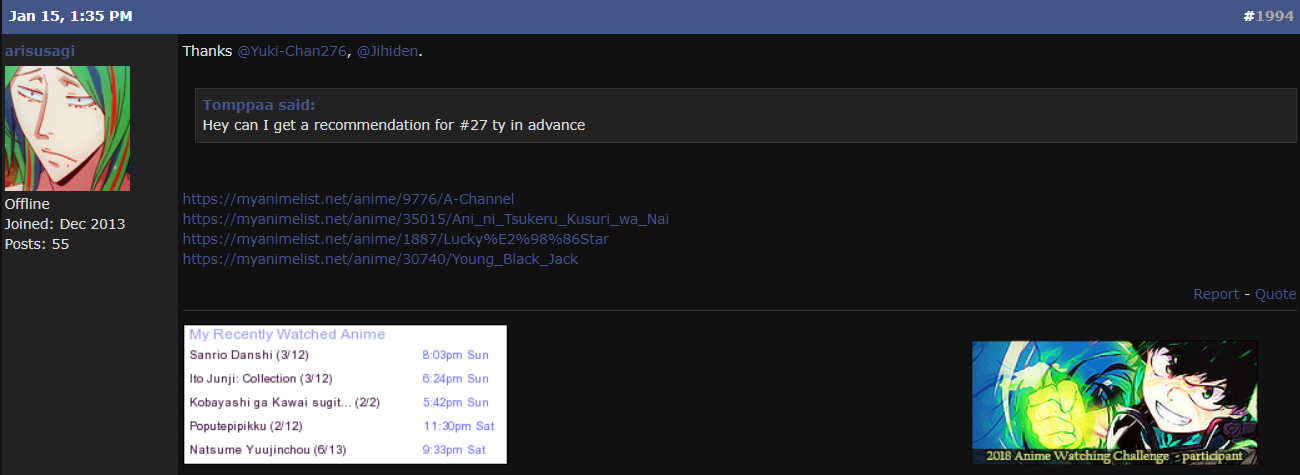Click the '11:30pm Sat' timestamp

pos(458,426)
